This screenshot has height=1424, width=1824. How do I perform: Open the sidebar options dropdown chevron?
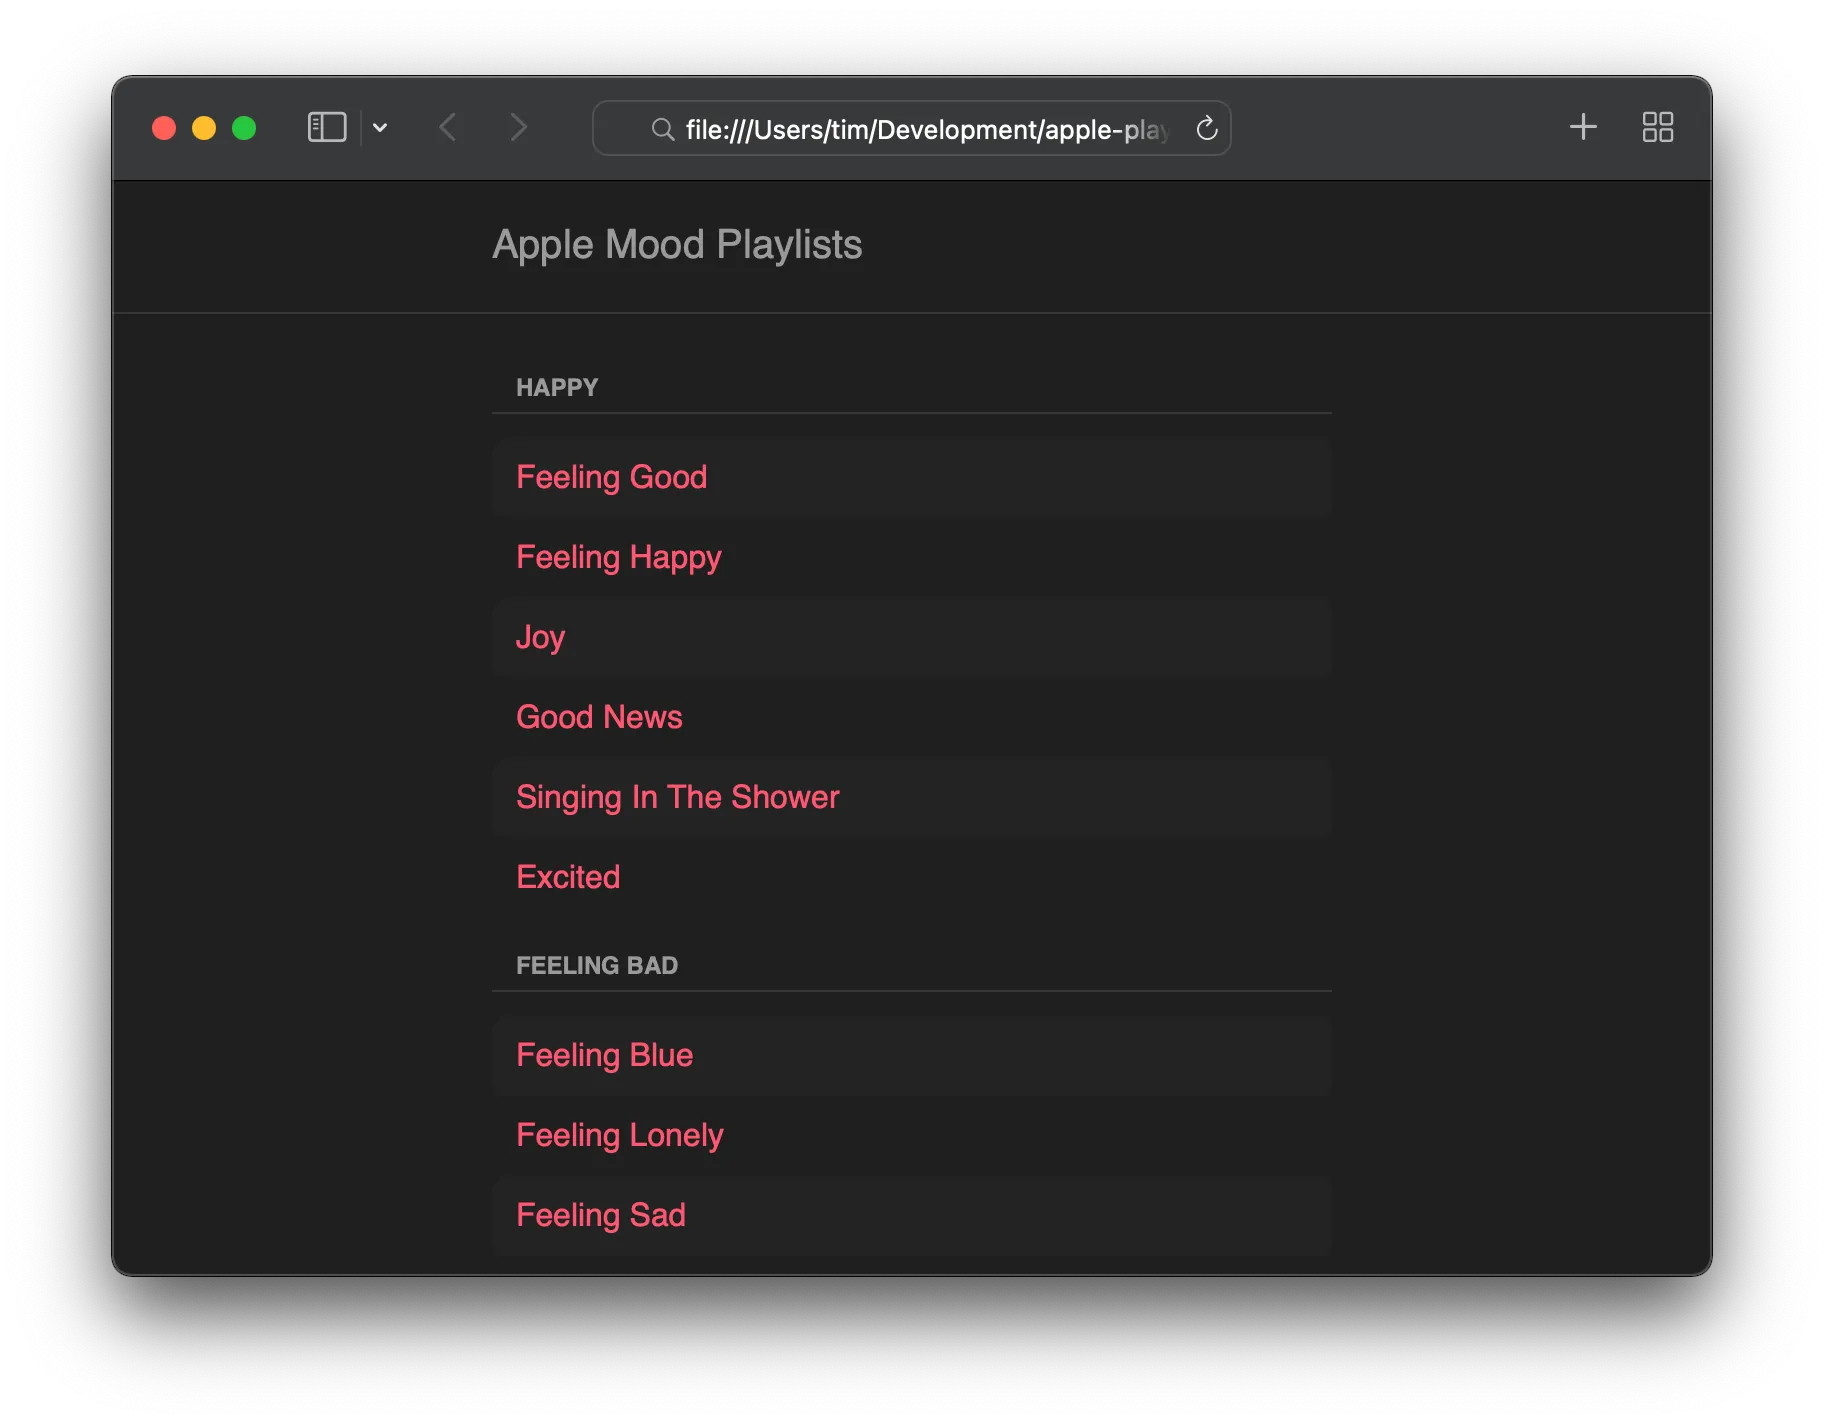[x=380, y=128]
